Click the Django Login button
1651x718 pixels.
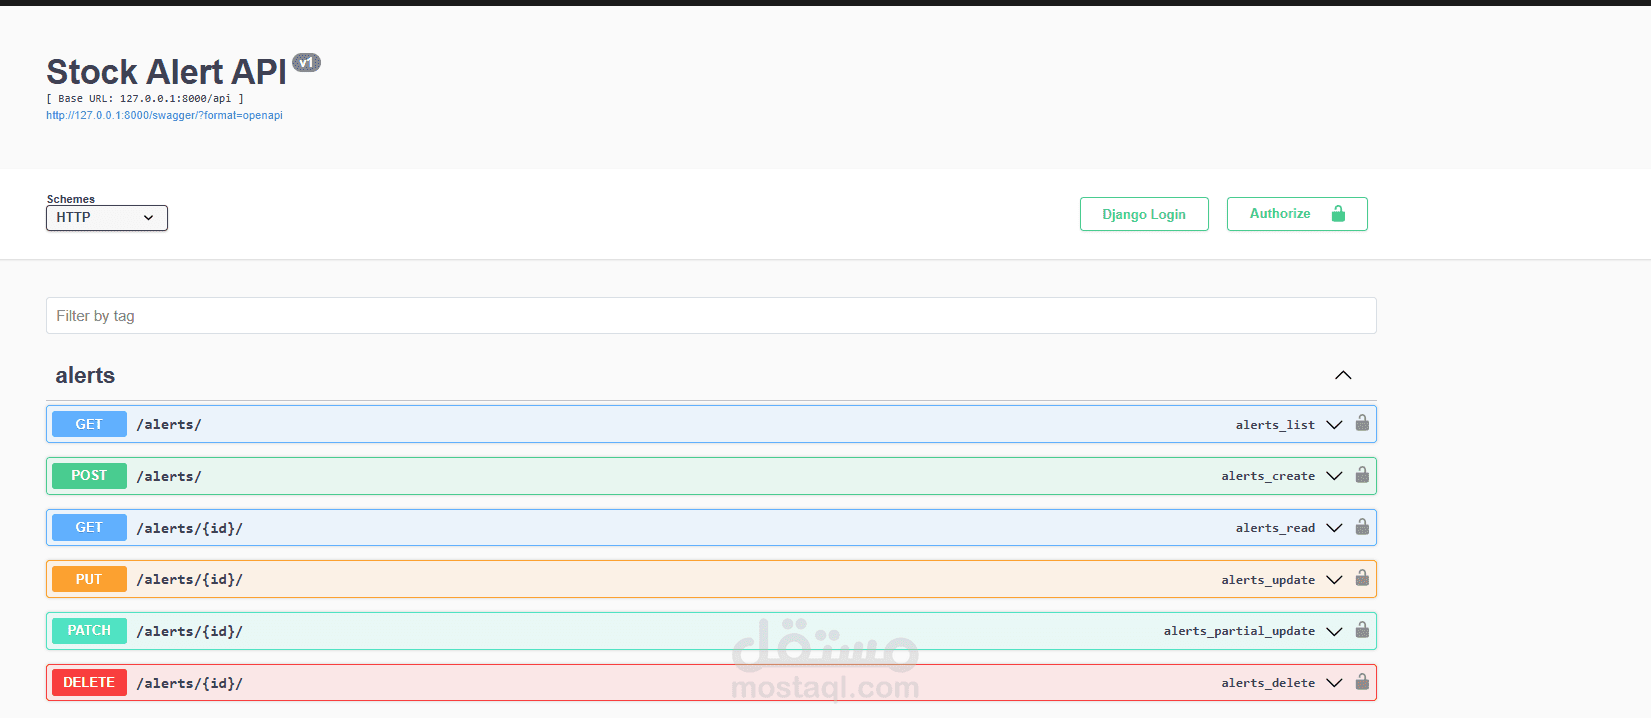[1144, 214]
